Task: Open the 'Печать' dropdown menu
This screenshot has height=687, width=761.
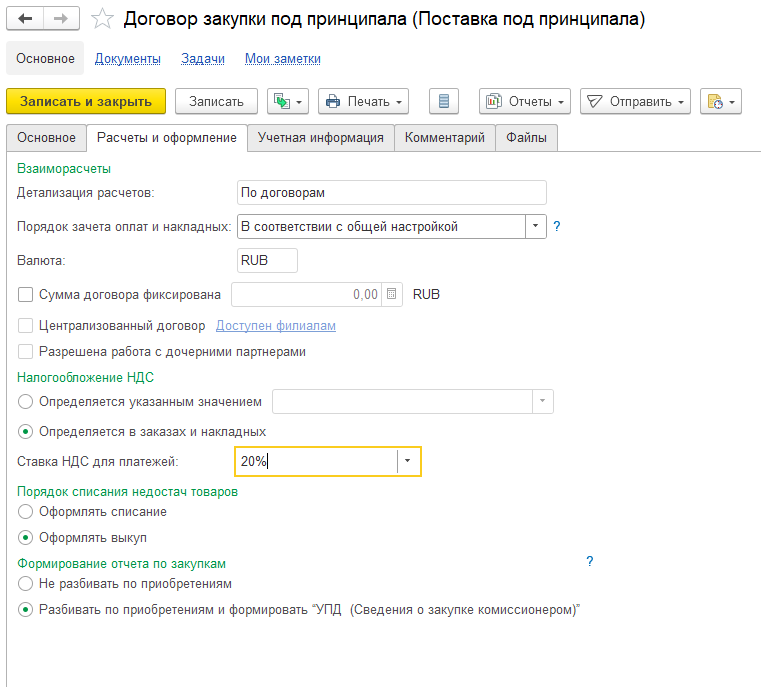Action: pyautogui.click(x=364, y=101)
